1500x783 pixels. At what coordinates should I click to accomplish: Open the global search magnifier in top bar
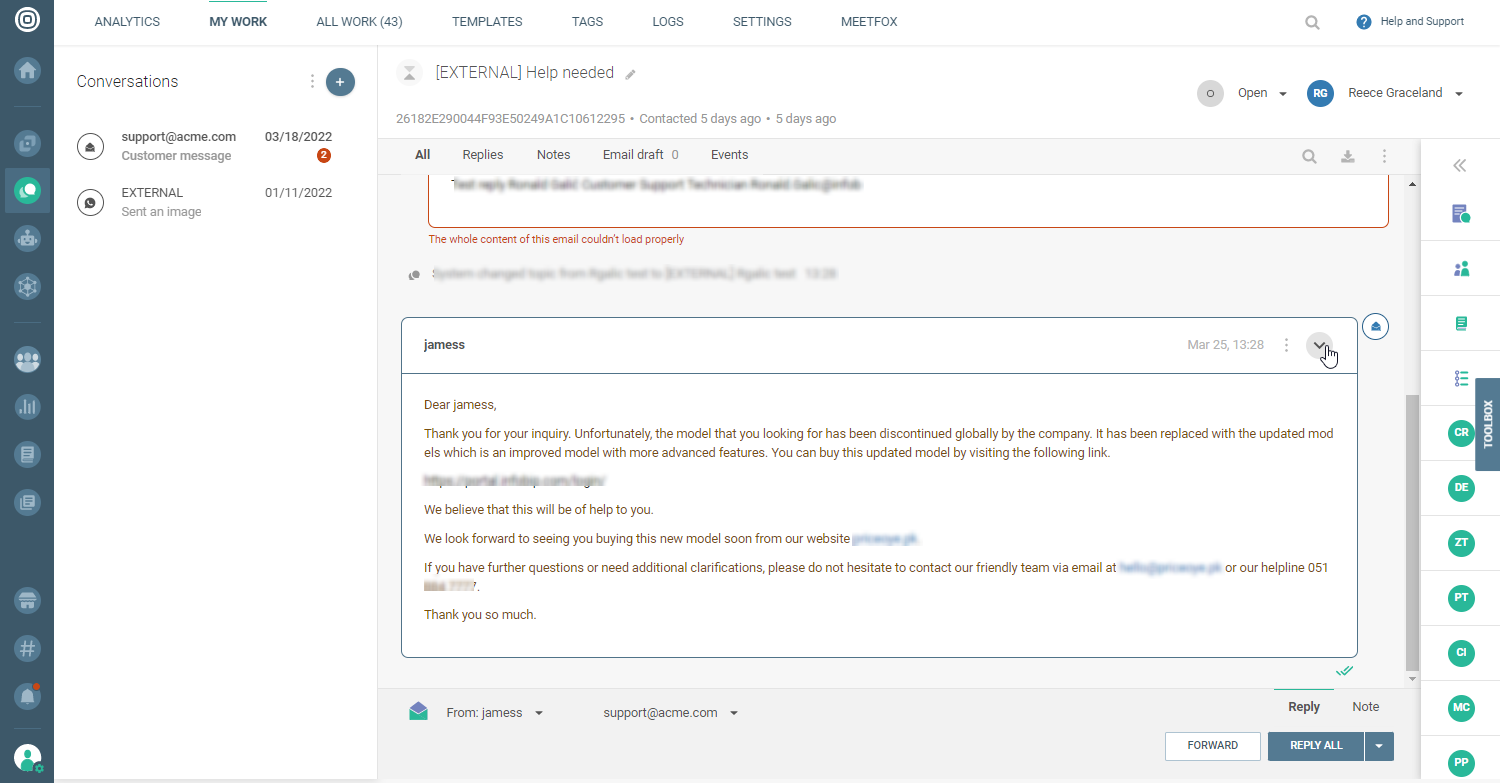[x=1312, y=22]
